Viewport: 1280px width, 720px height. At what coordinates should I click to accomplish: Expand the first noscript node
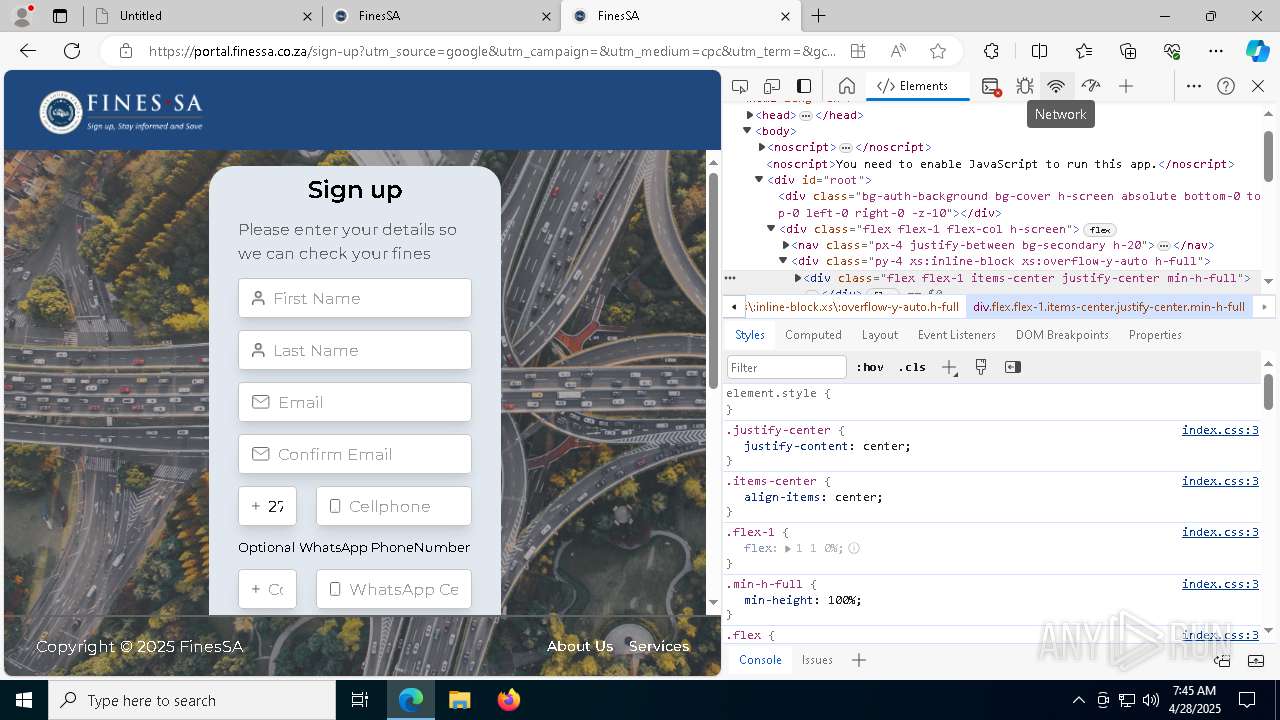click(761, 147)
